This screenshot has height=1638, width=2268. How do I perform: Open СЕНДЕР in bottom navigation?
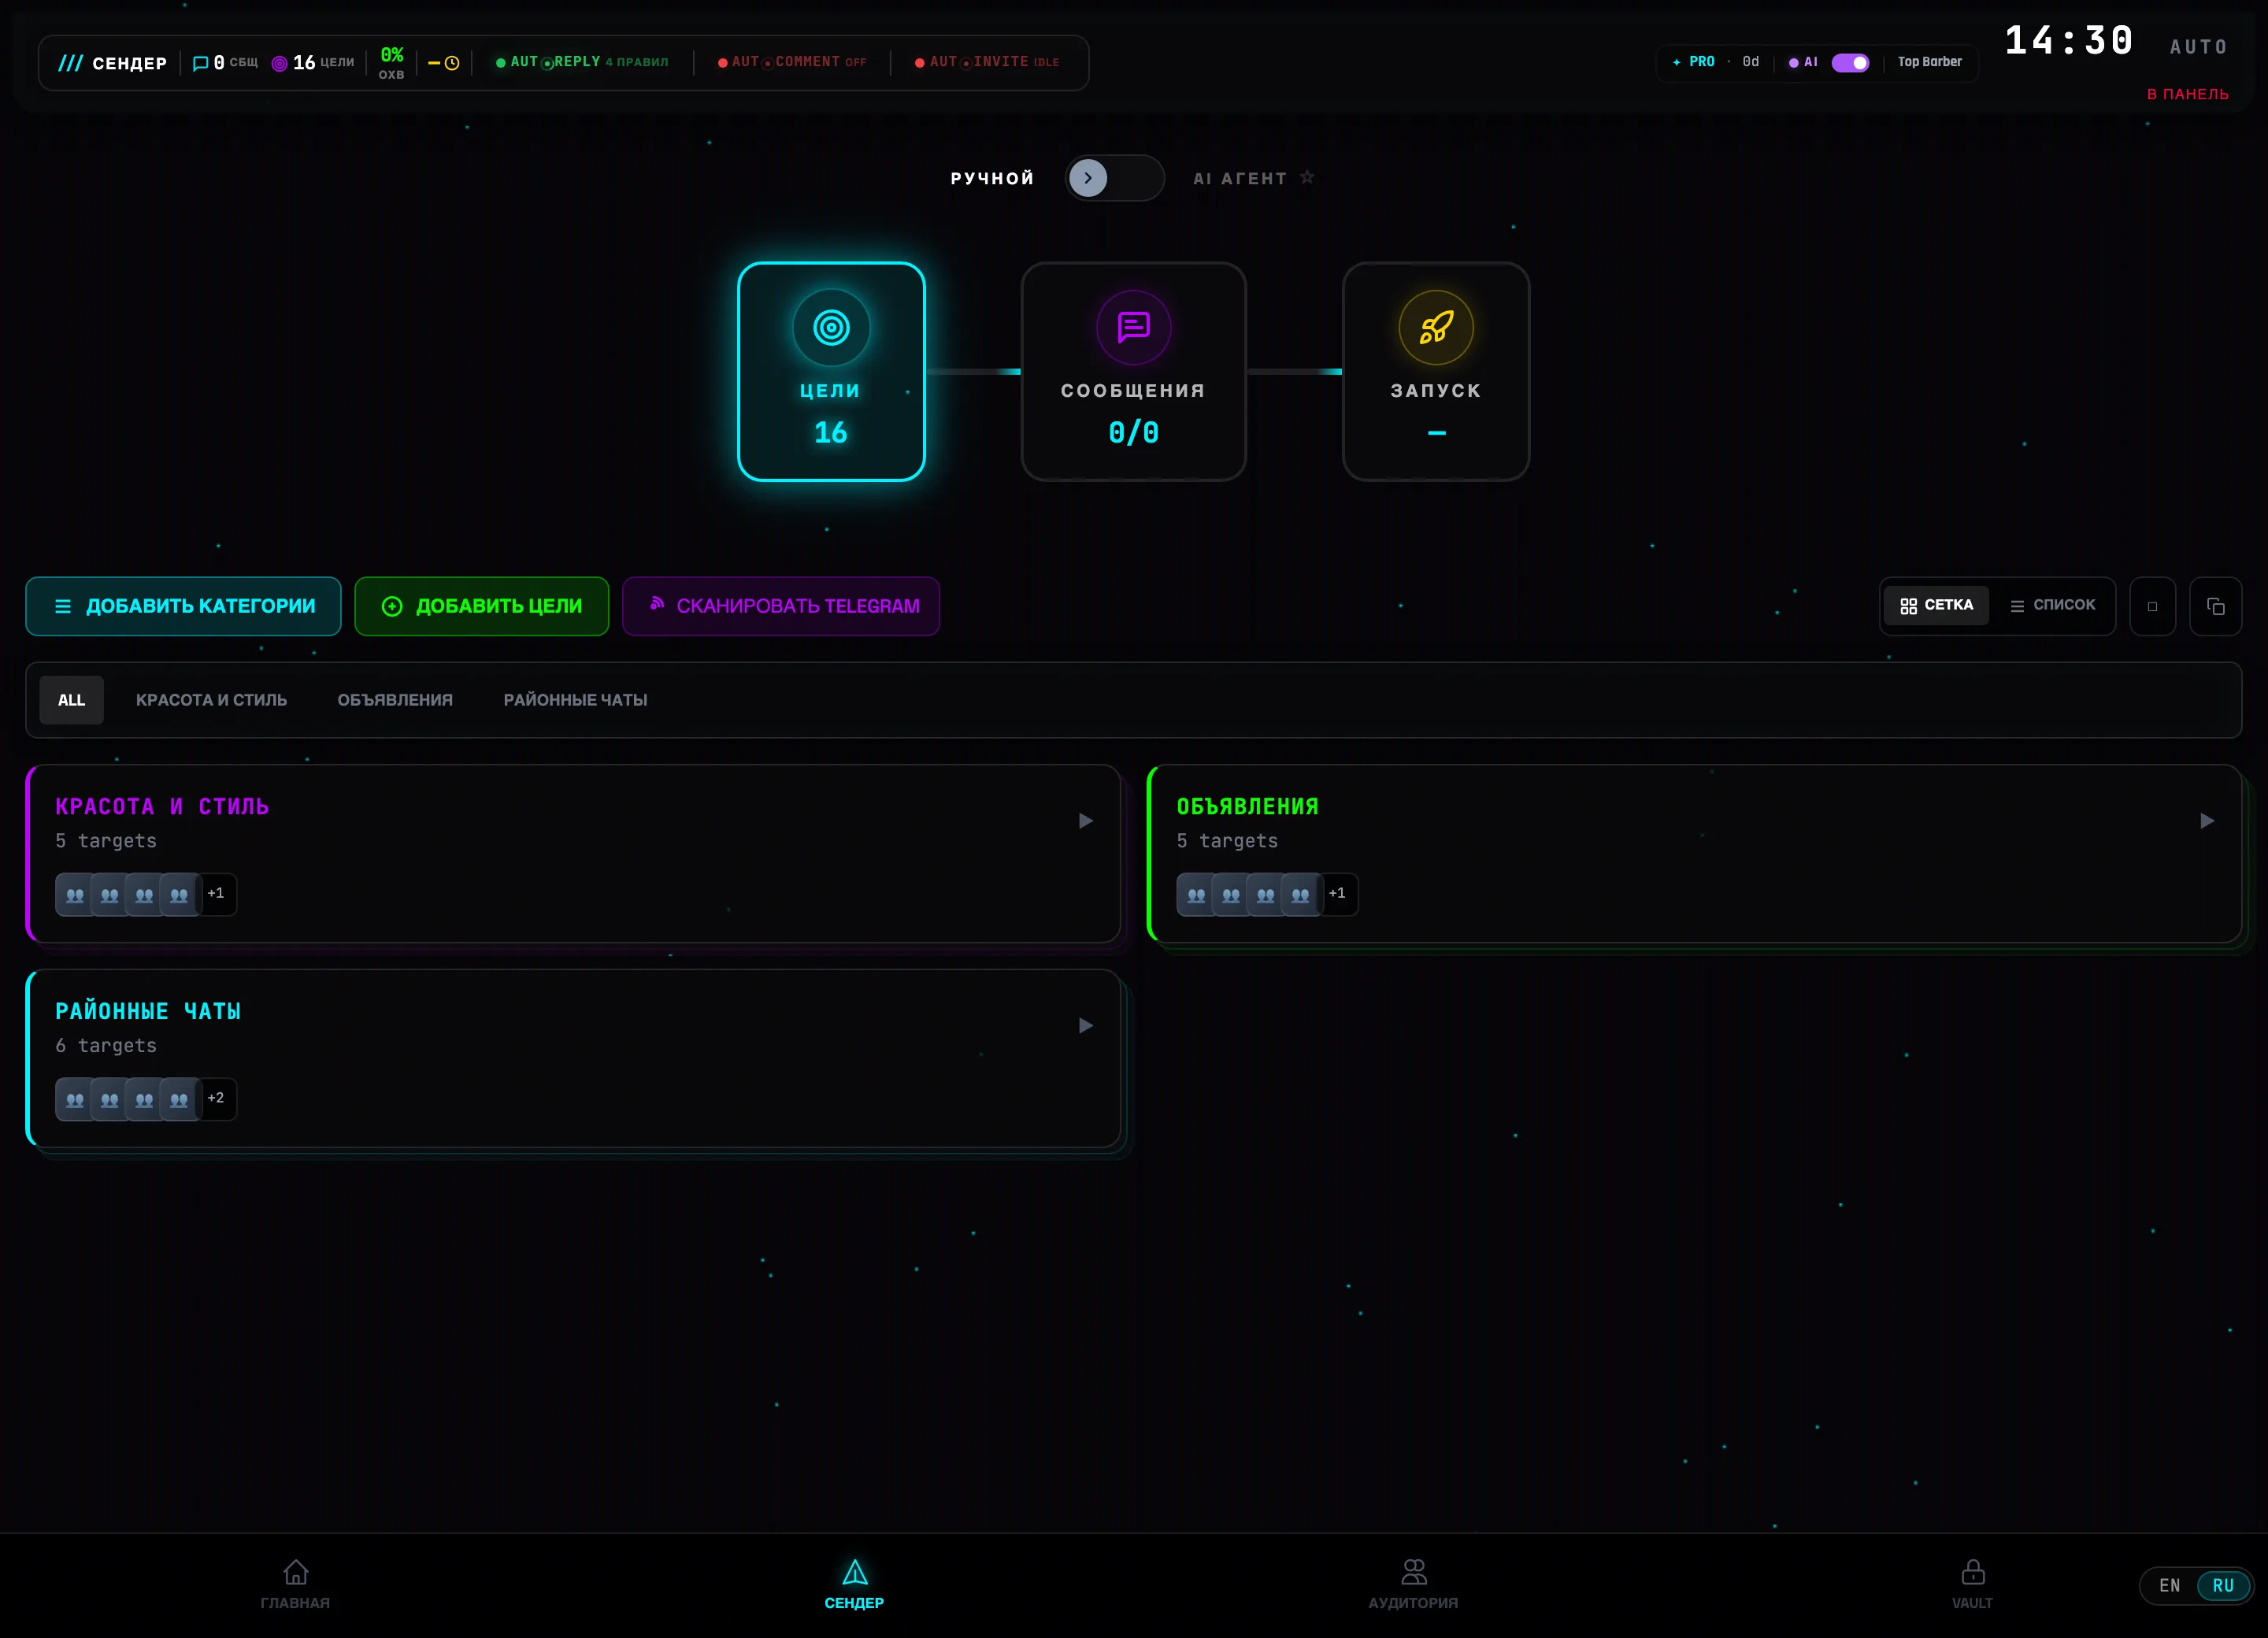[x=854, y=1584]
